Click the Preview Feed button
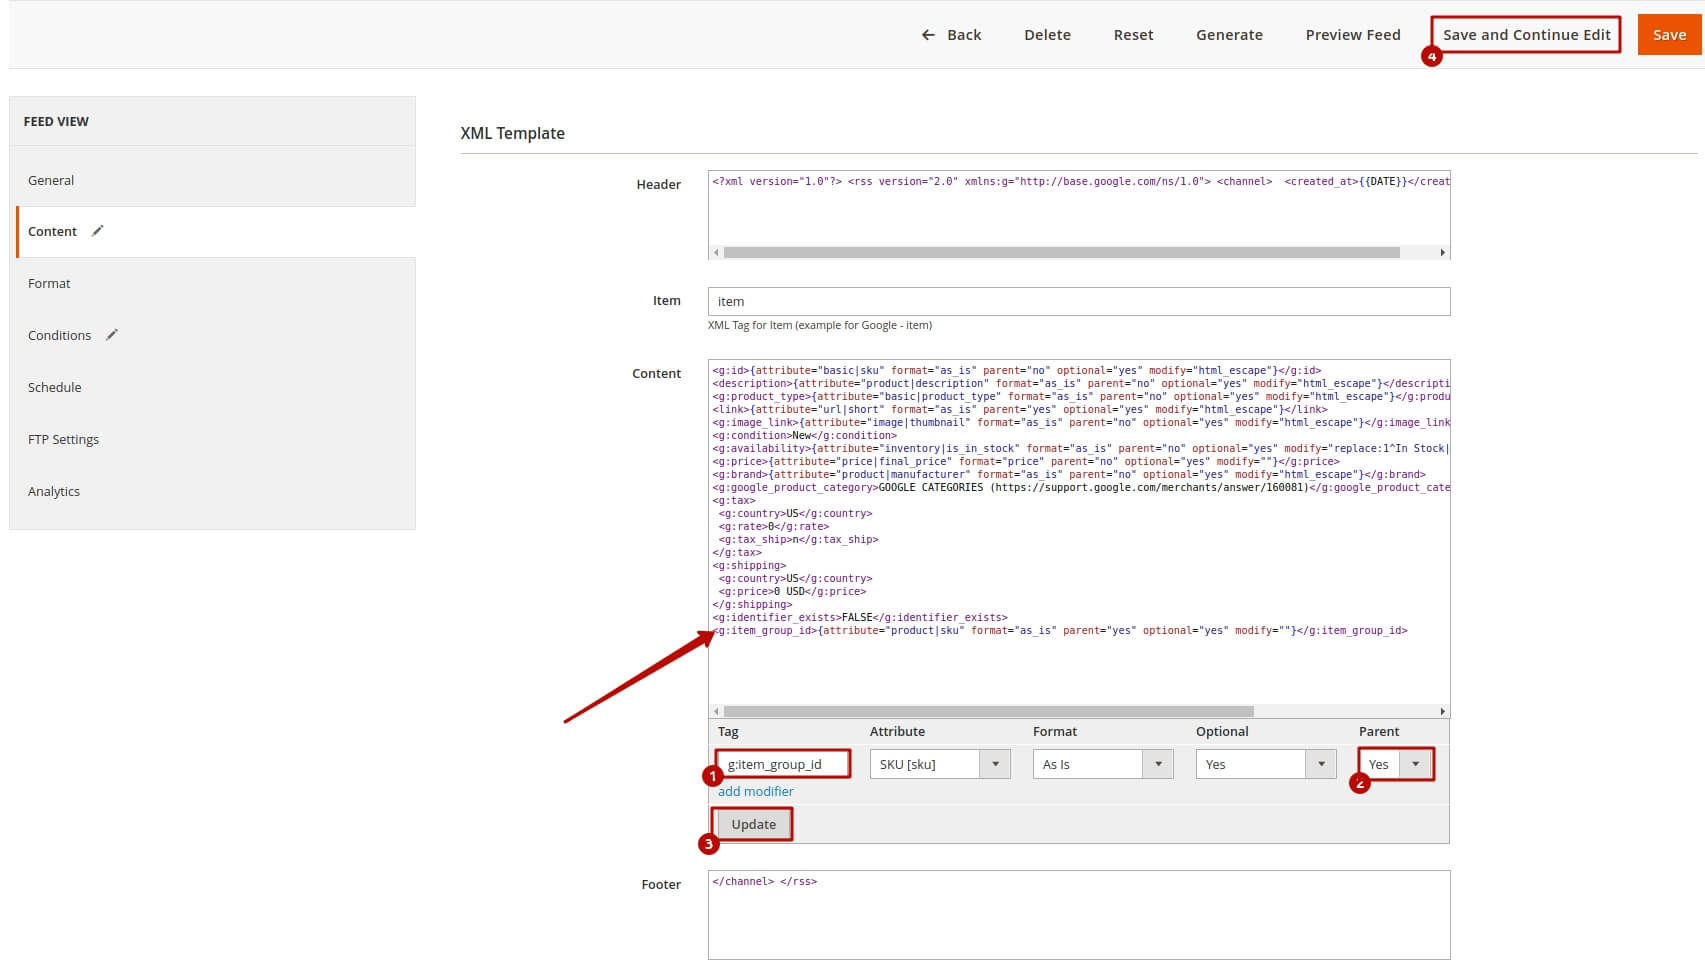The image size is (1705, 969). [1352, 35]
